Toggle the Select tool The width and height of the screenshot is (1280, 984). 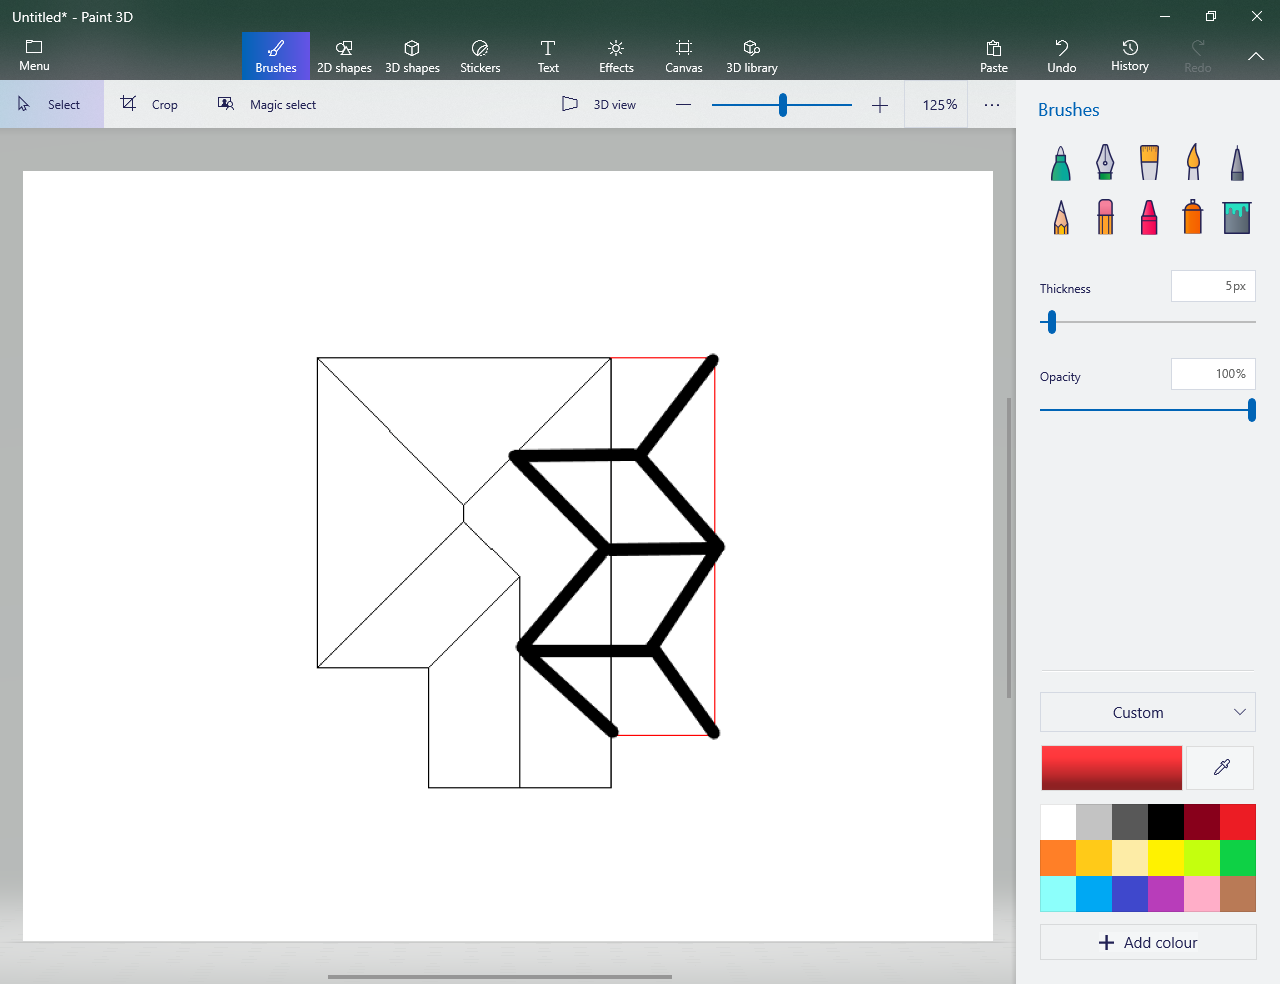(51, 105)
